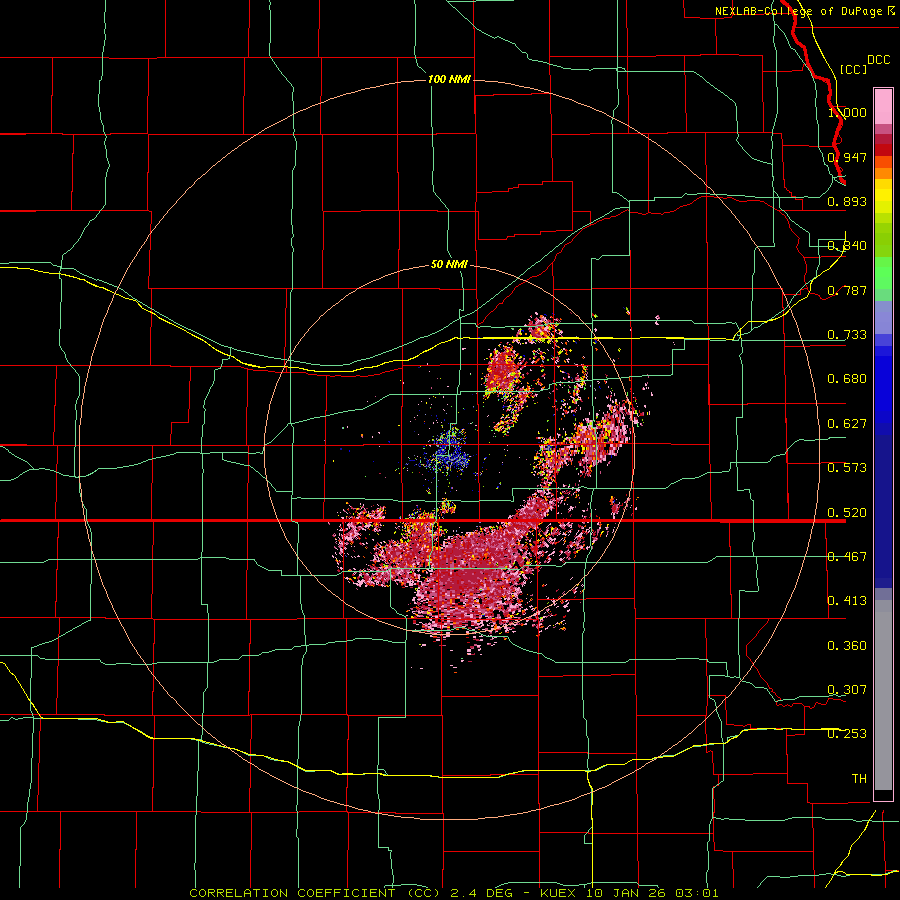Screen dimensions: 900x900
Task: Click the 100 NMI range ring label
Action: (449, 79)
